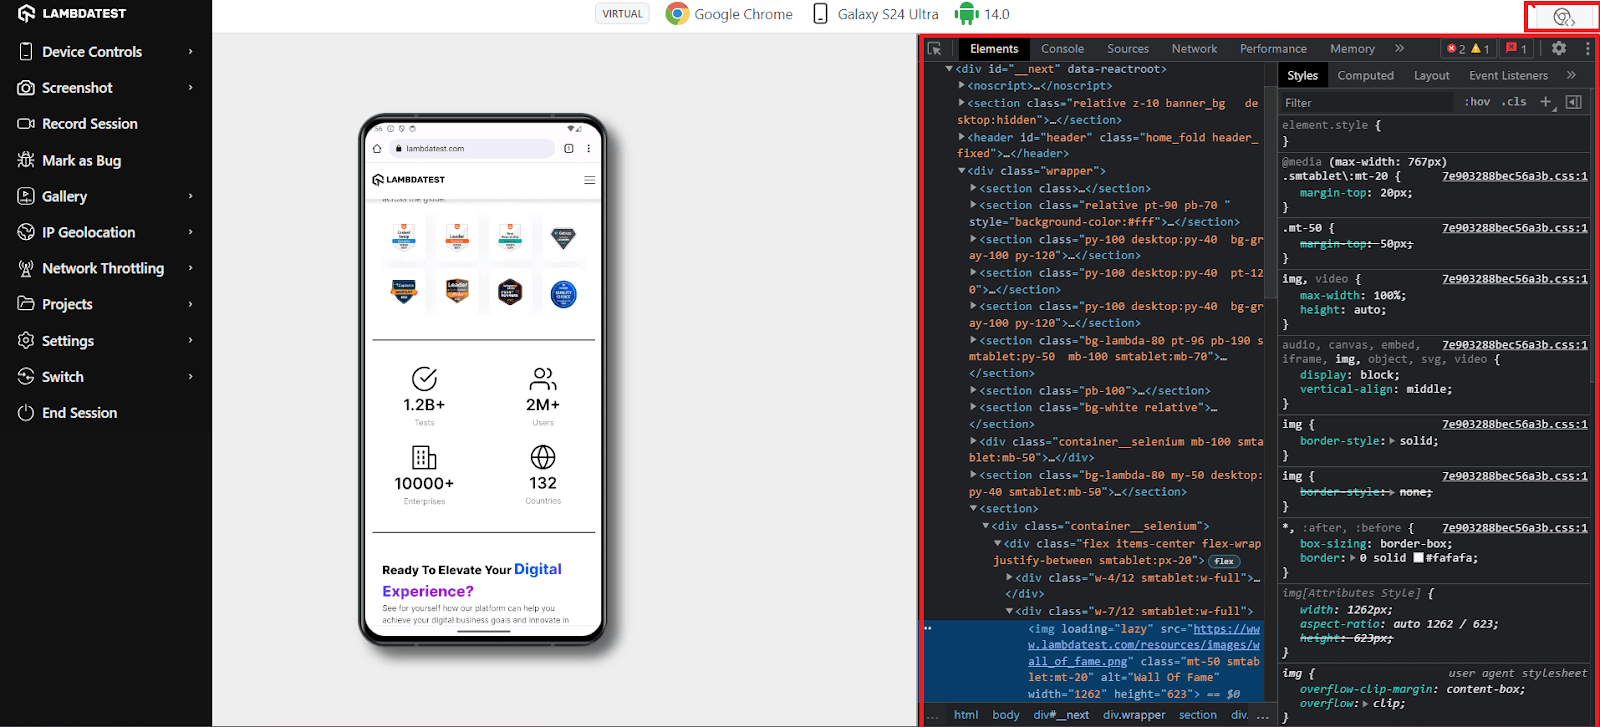1600x727 pixels.
Task: Click Mark as Bug in sidebar
Action: [x=81, y=161]
